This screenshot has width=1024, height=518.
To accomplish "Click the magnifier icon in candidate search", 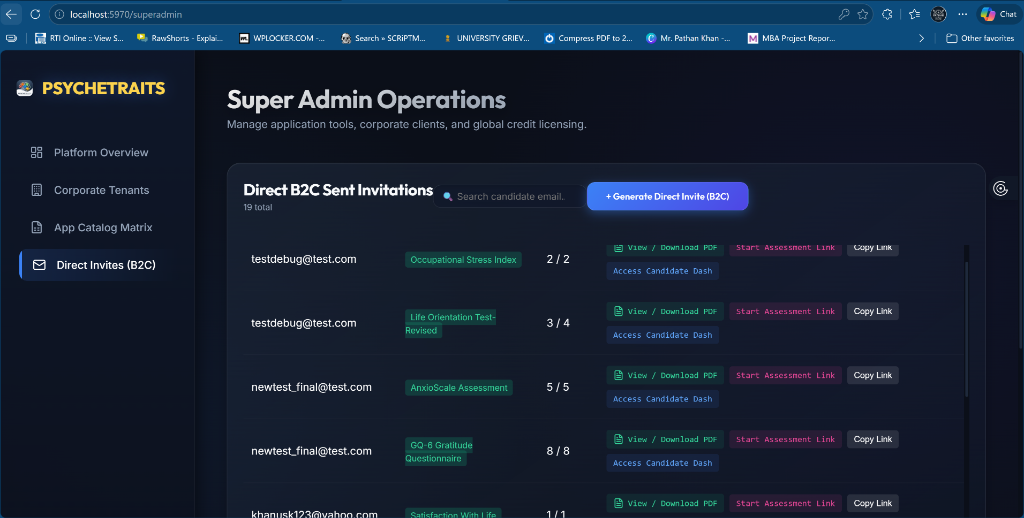I will (x=447, y=197).
